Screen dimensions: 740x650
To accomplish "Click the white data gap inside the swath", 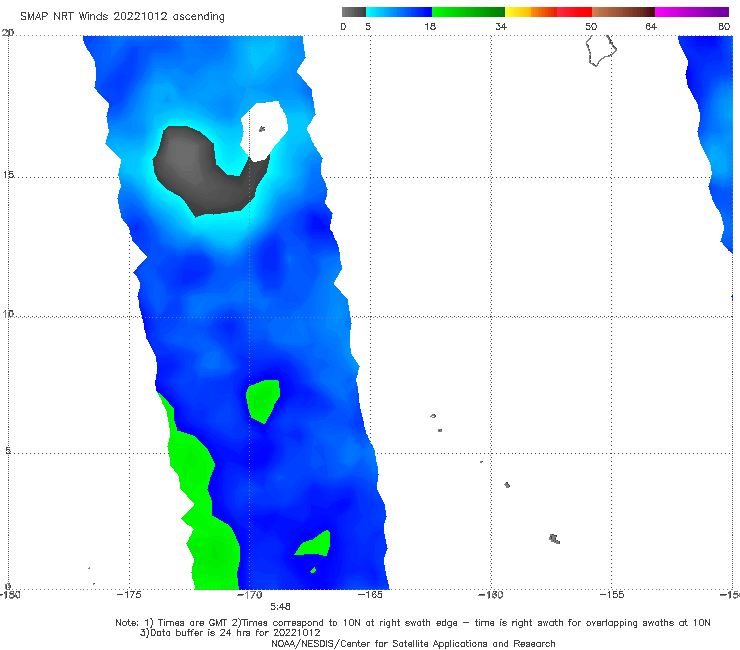I will click(264, 131).
